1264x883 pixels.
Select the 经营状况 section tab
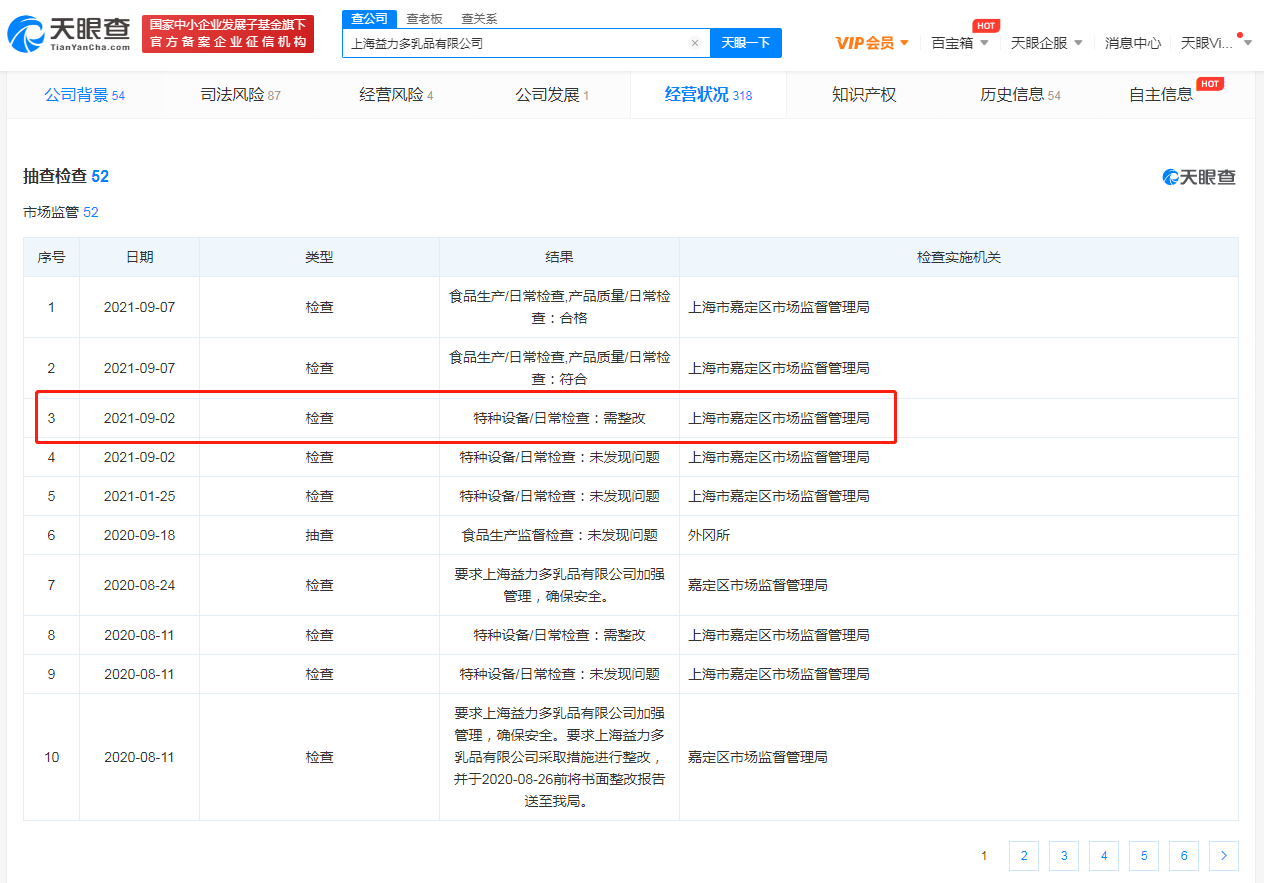(709, 95)
